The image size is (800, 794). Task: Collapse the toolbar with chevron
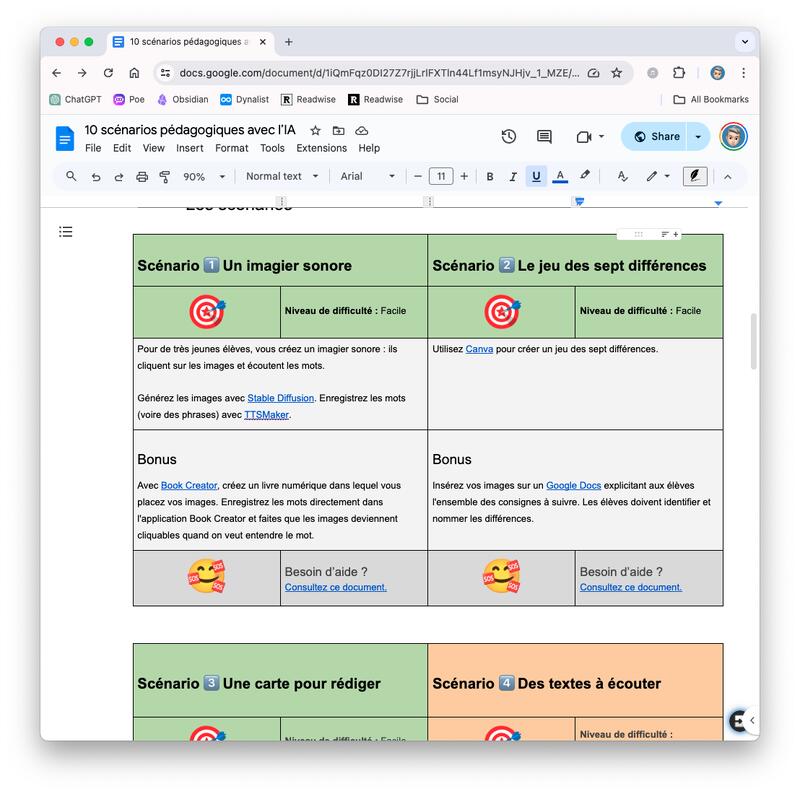(x=728, y=177)
